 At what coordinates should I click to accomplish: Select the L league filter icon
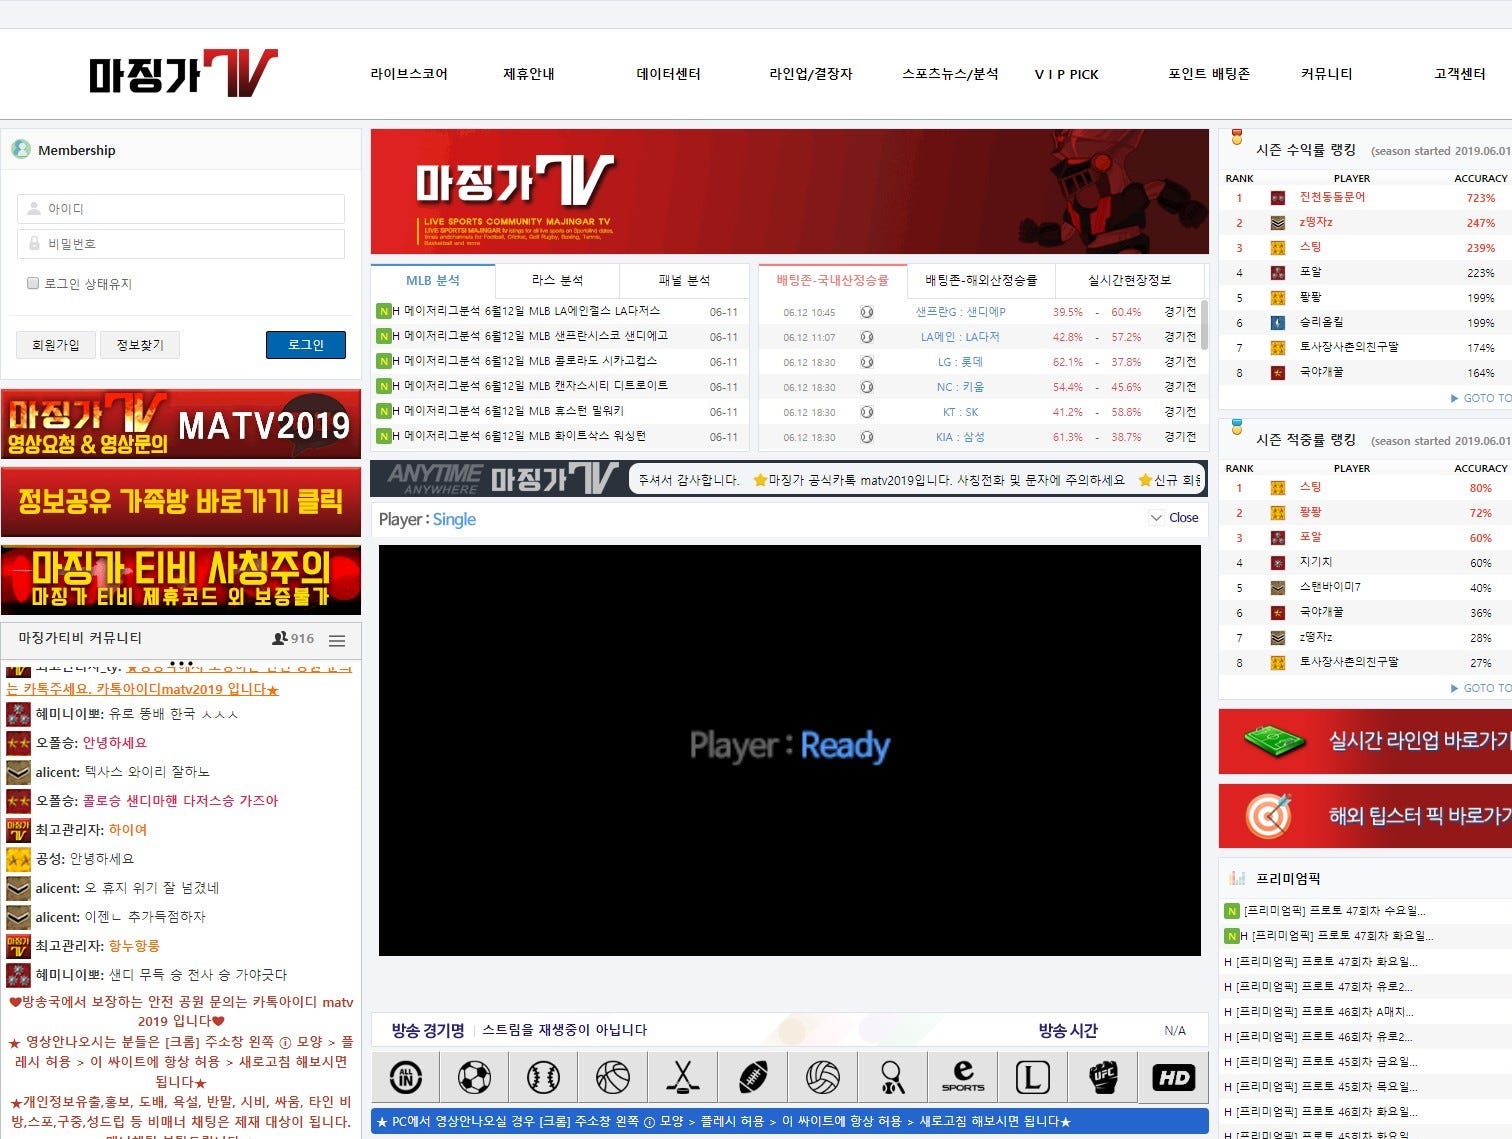point(1032,1077)
